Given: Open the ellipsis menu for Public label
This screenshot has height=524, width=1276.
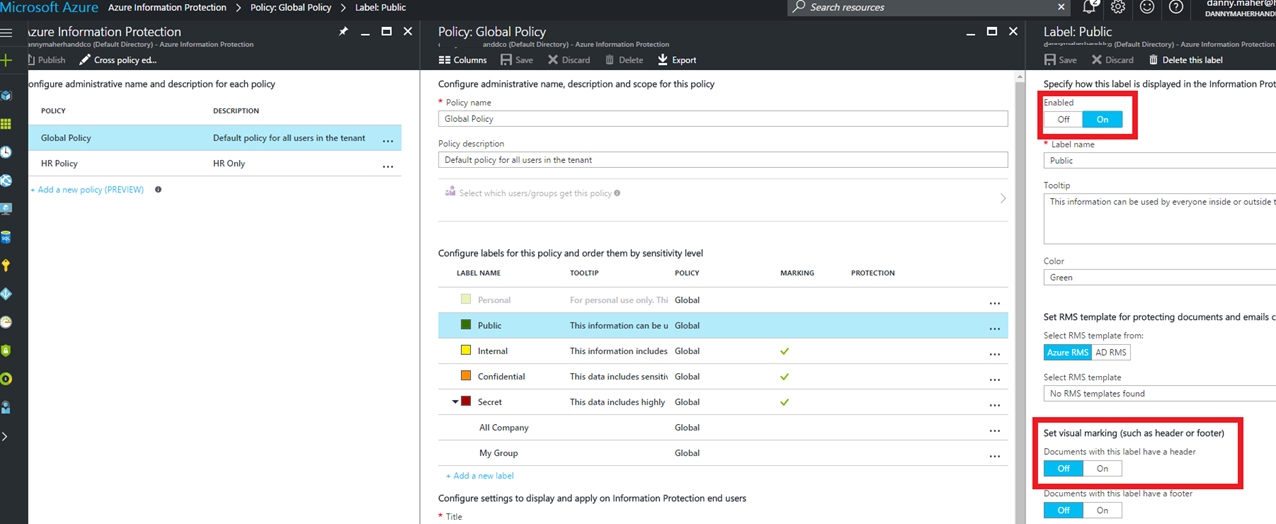Looking at the screenshot, I should pos(994,328).
